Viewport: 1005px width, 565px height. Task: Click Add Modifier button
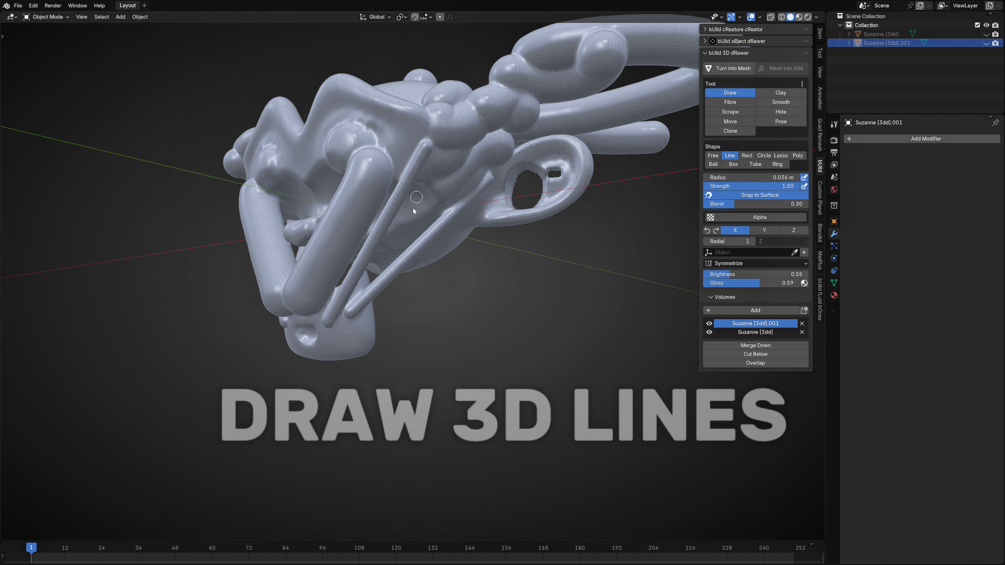pyautogui.click(x=922, y=138)
